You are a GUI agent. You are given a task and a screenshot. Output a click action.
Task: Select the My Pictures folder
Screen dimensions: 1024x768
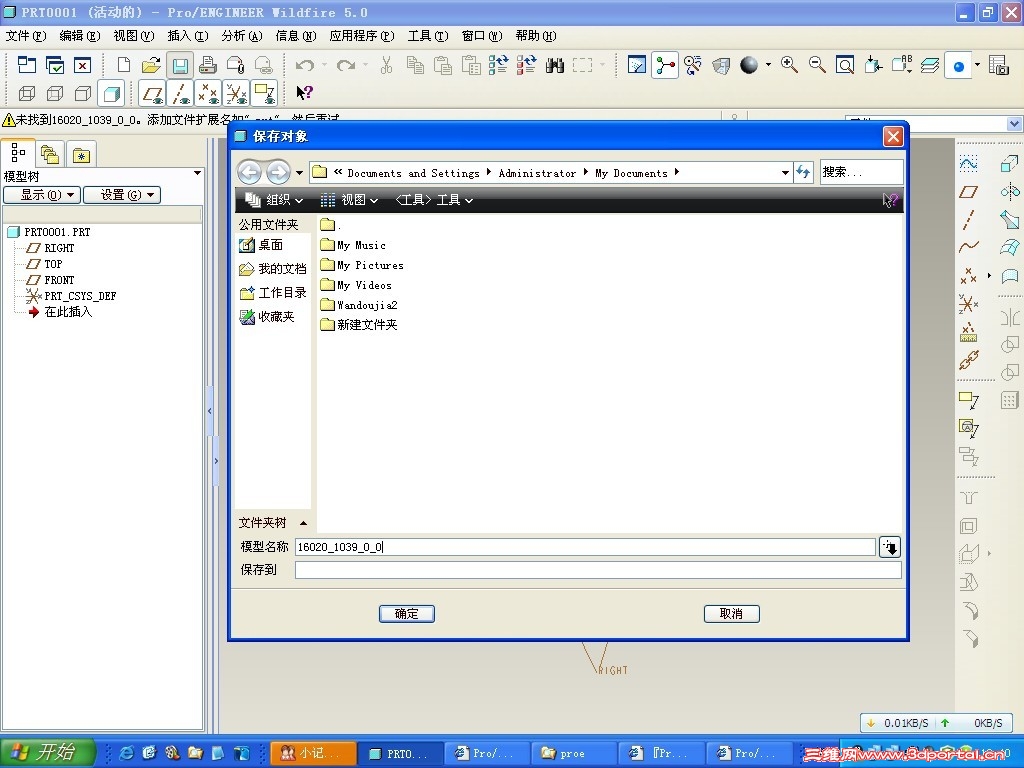point(362,265)
